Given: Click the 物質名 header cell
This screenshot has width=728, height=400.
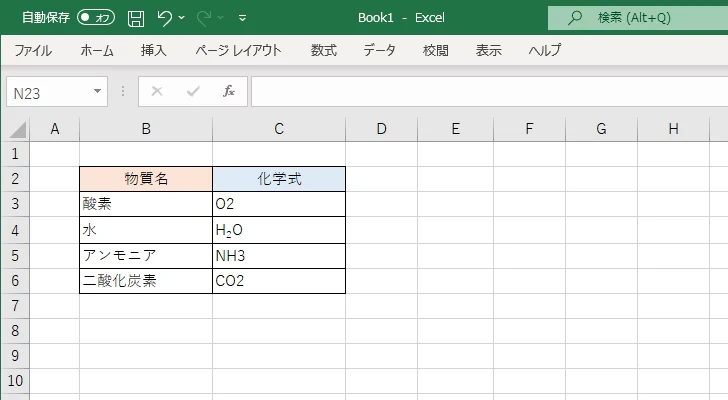Looking at the screenshot, I should [x=146, y=179].
